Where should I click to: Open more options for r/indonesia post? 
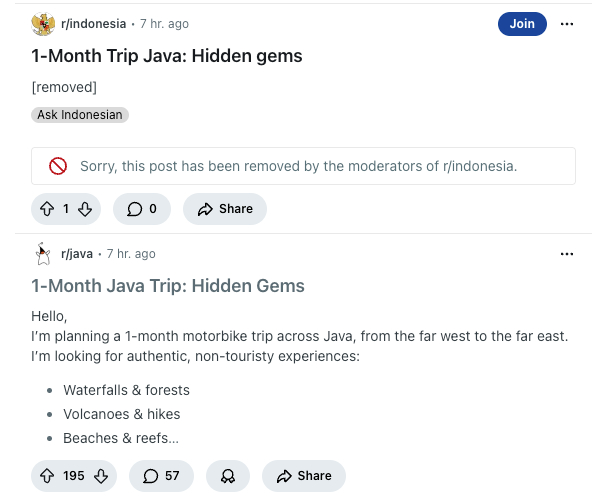(x=567, y=24)
